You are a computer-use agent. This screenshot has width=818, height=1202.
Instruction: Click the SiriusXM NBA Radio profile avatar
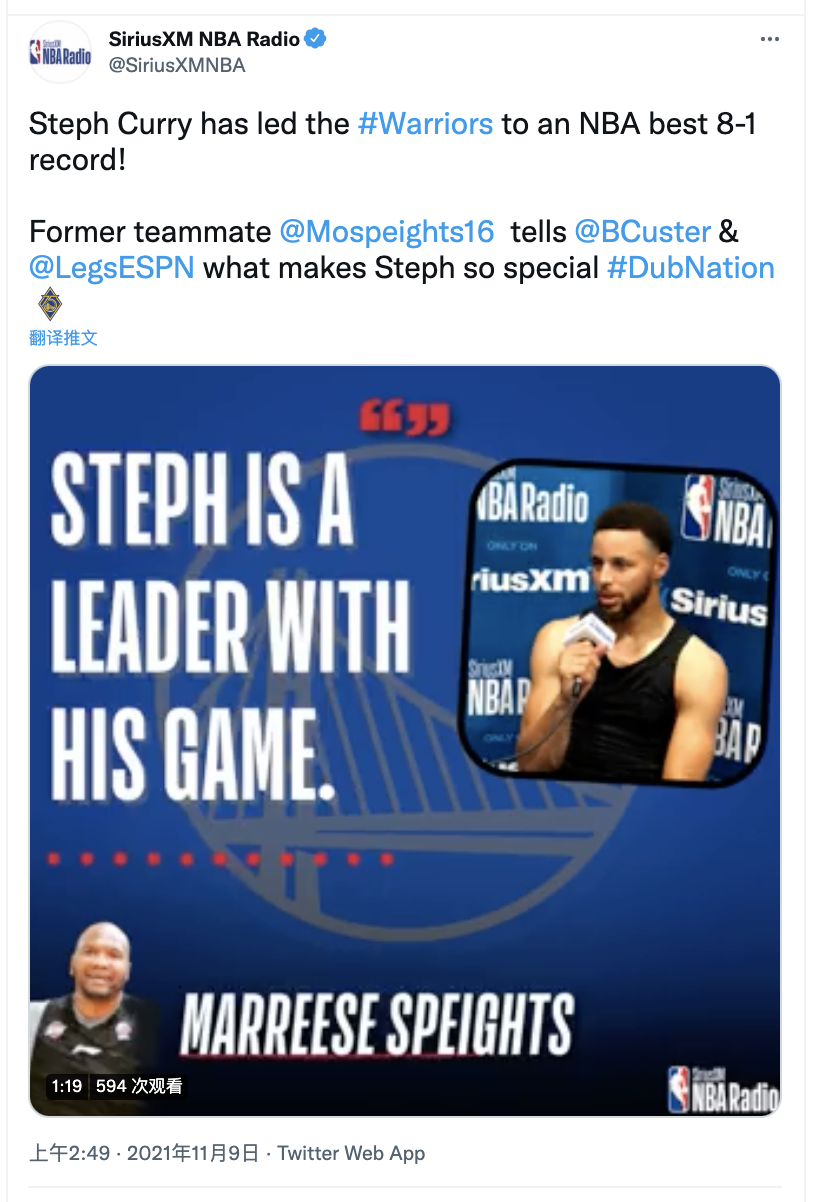(x=60, y=52)
